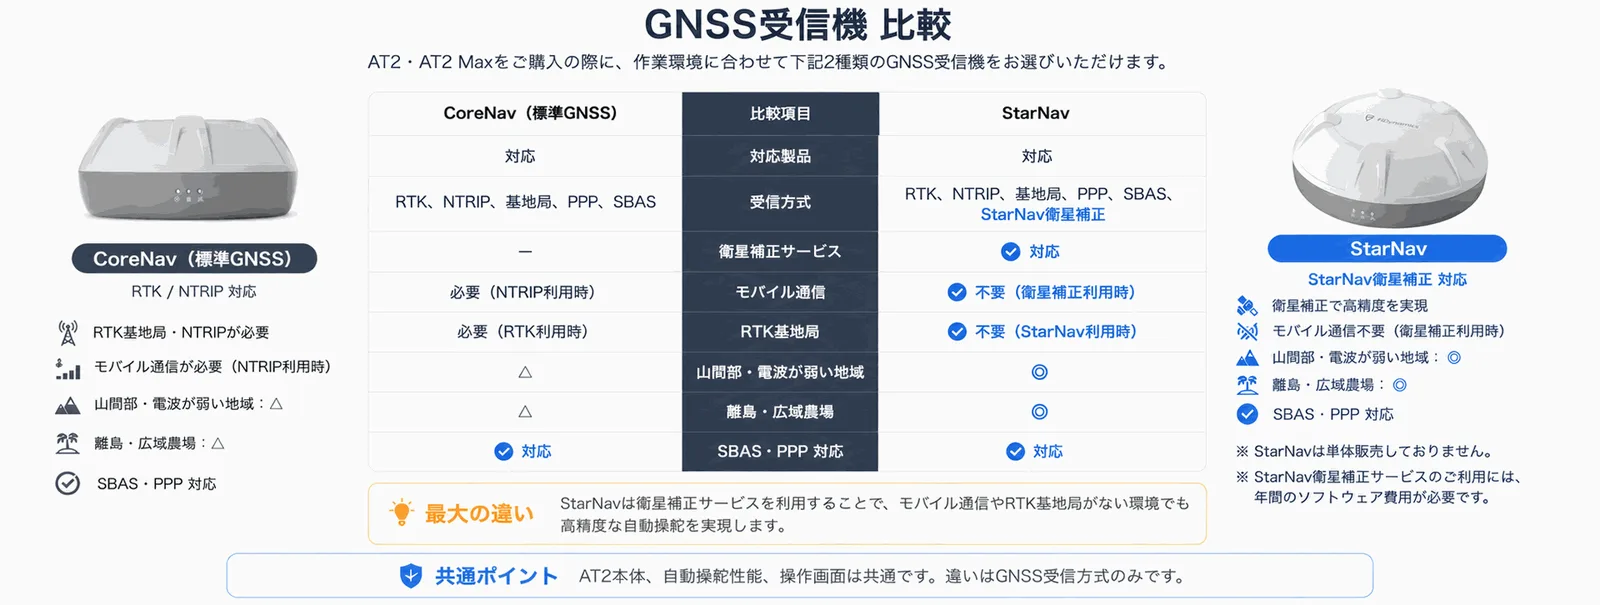The image size is (1600, 605).
Task: Select the StarNav table column header
Action: 1042,114
